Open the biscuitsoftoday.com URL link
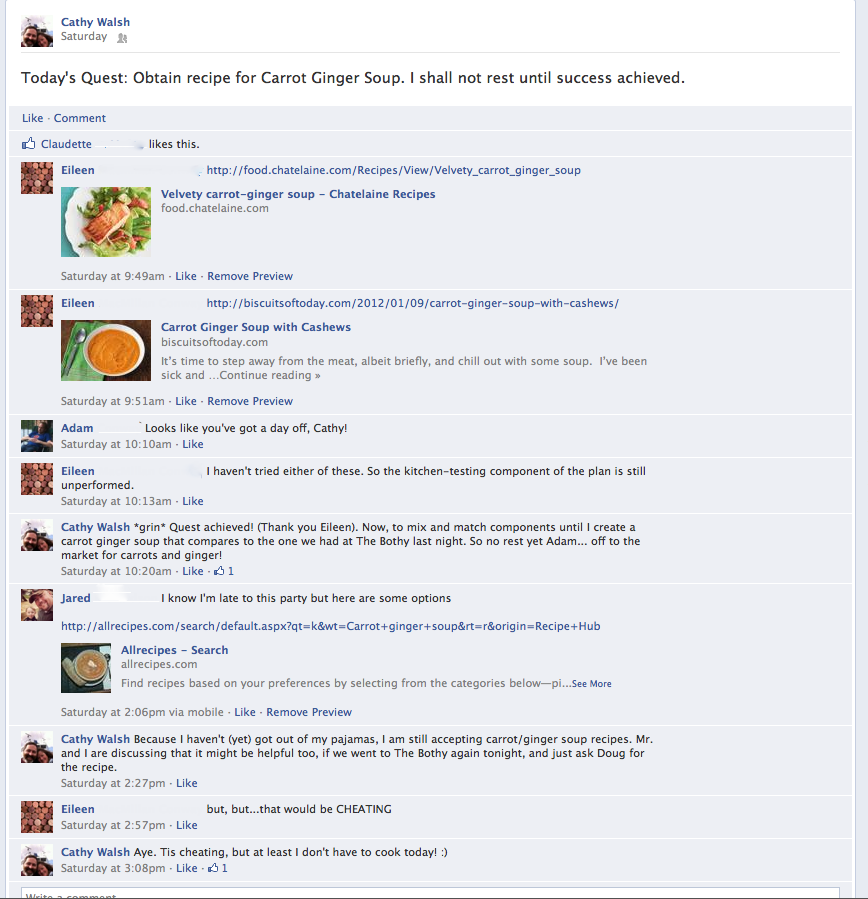The width and height of the screenshot is (868, 899). coord(413,303)
